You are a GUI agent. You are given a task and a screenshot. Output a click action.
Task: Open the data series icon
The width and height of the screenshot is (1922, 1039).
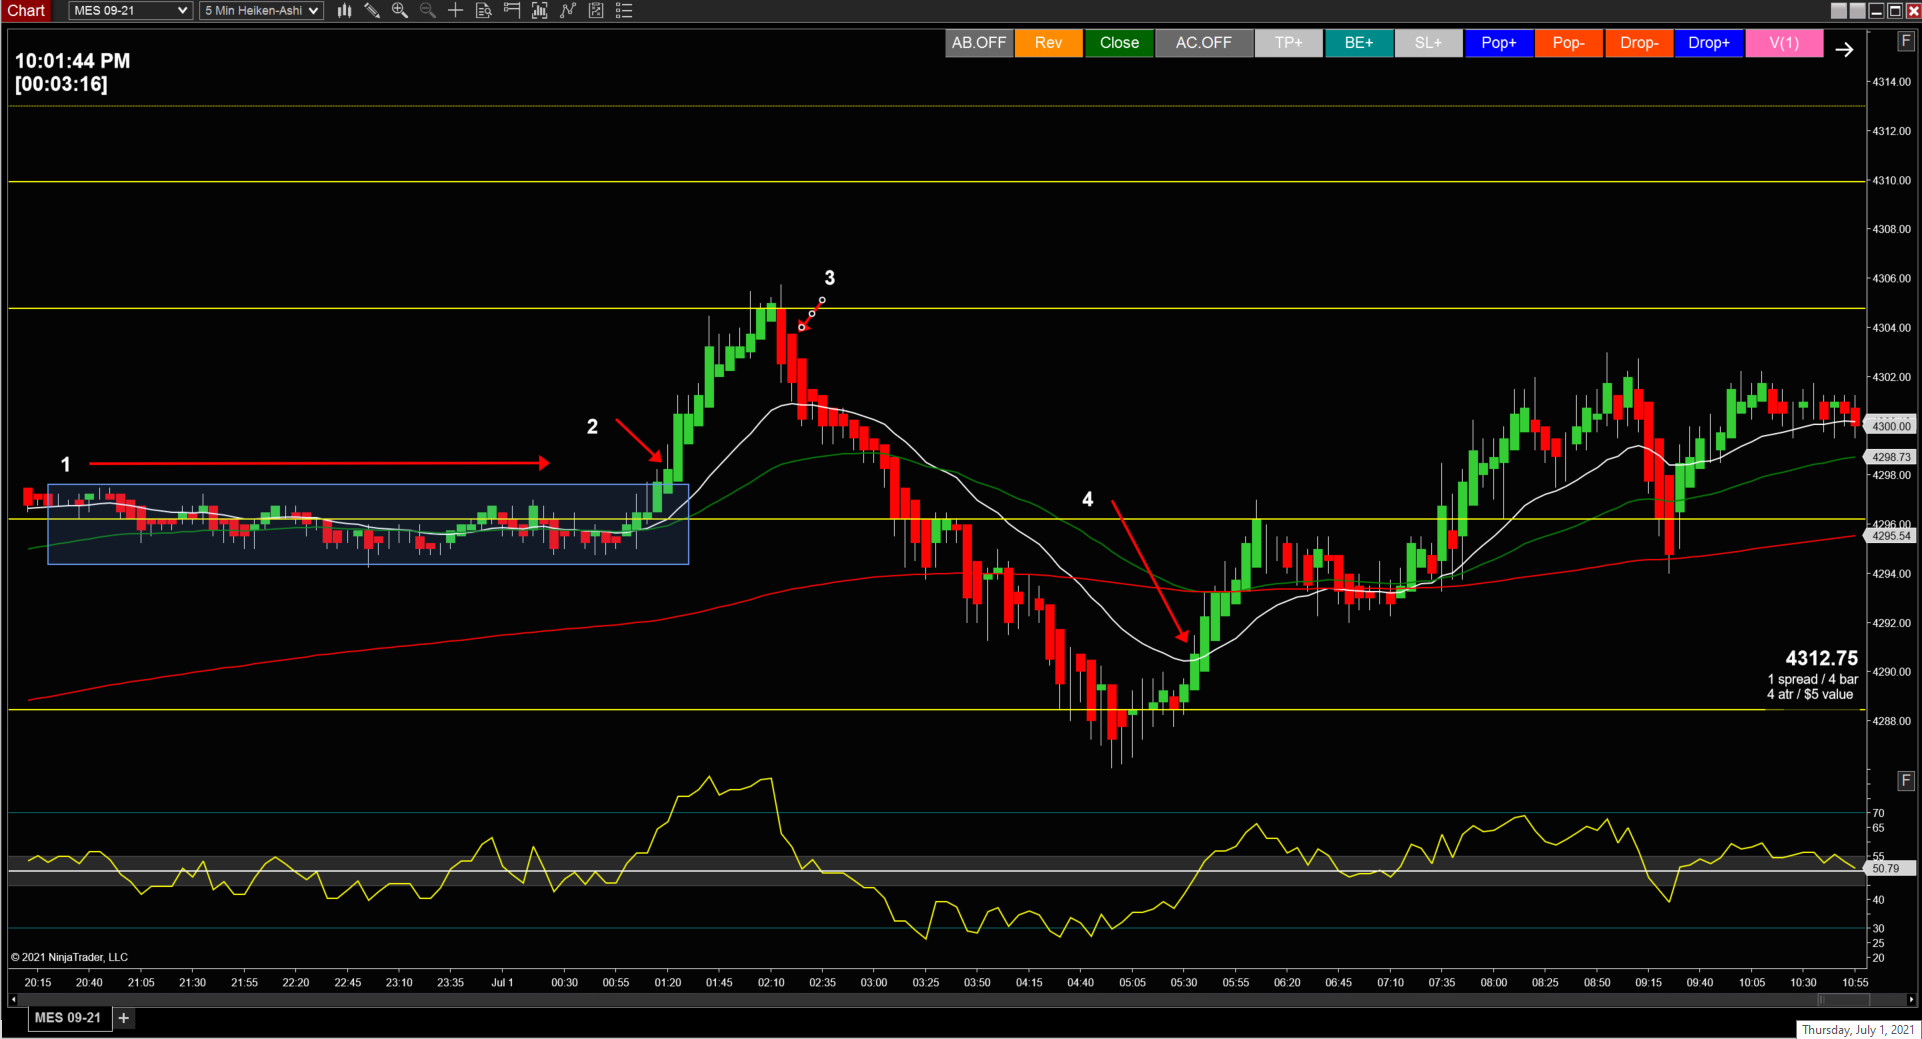[540, 10]
